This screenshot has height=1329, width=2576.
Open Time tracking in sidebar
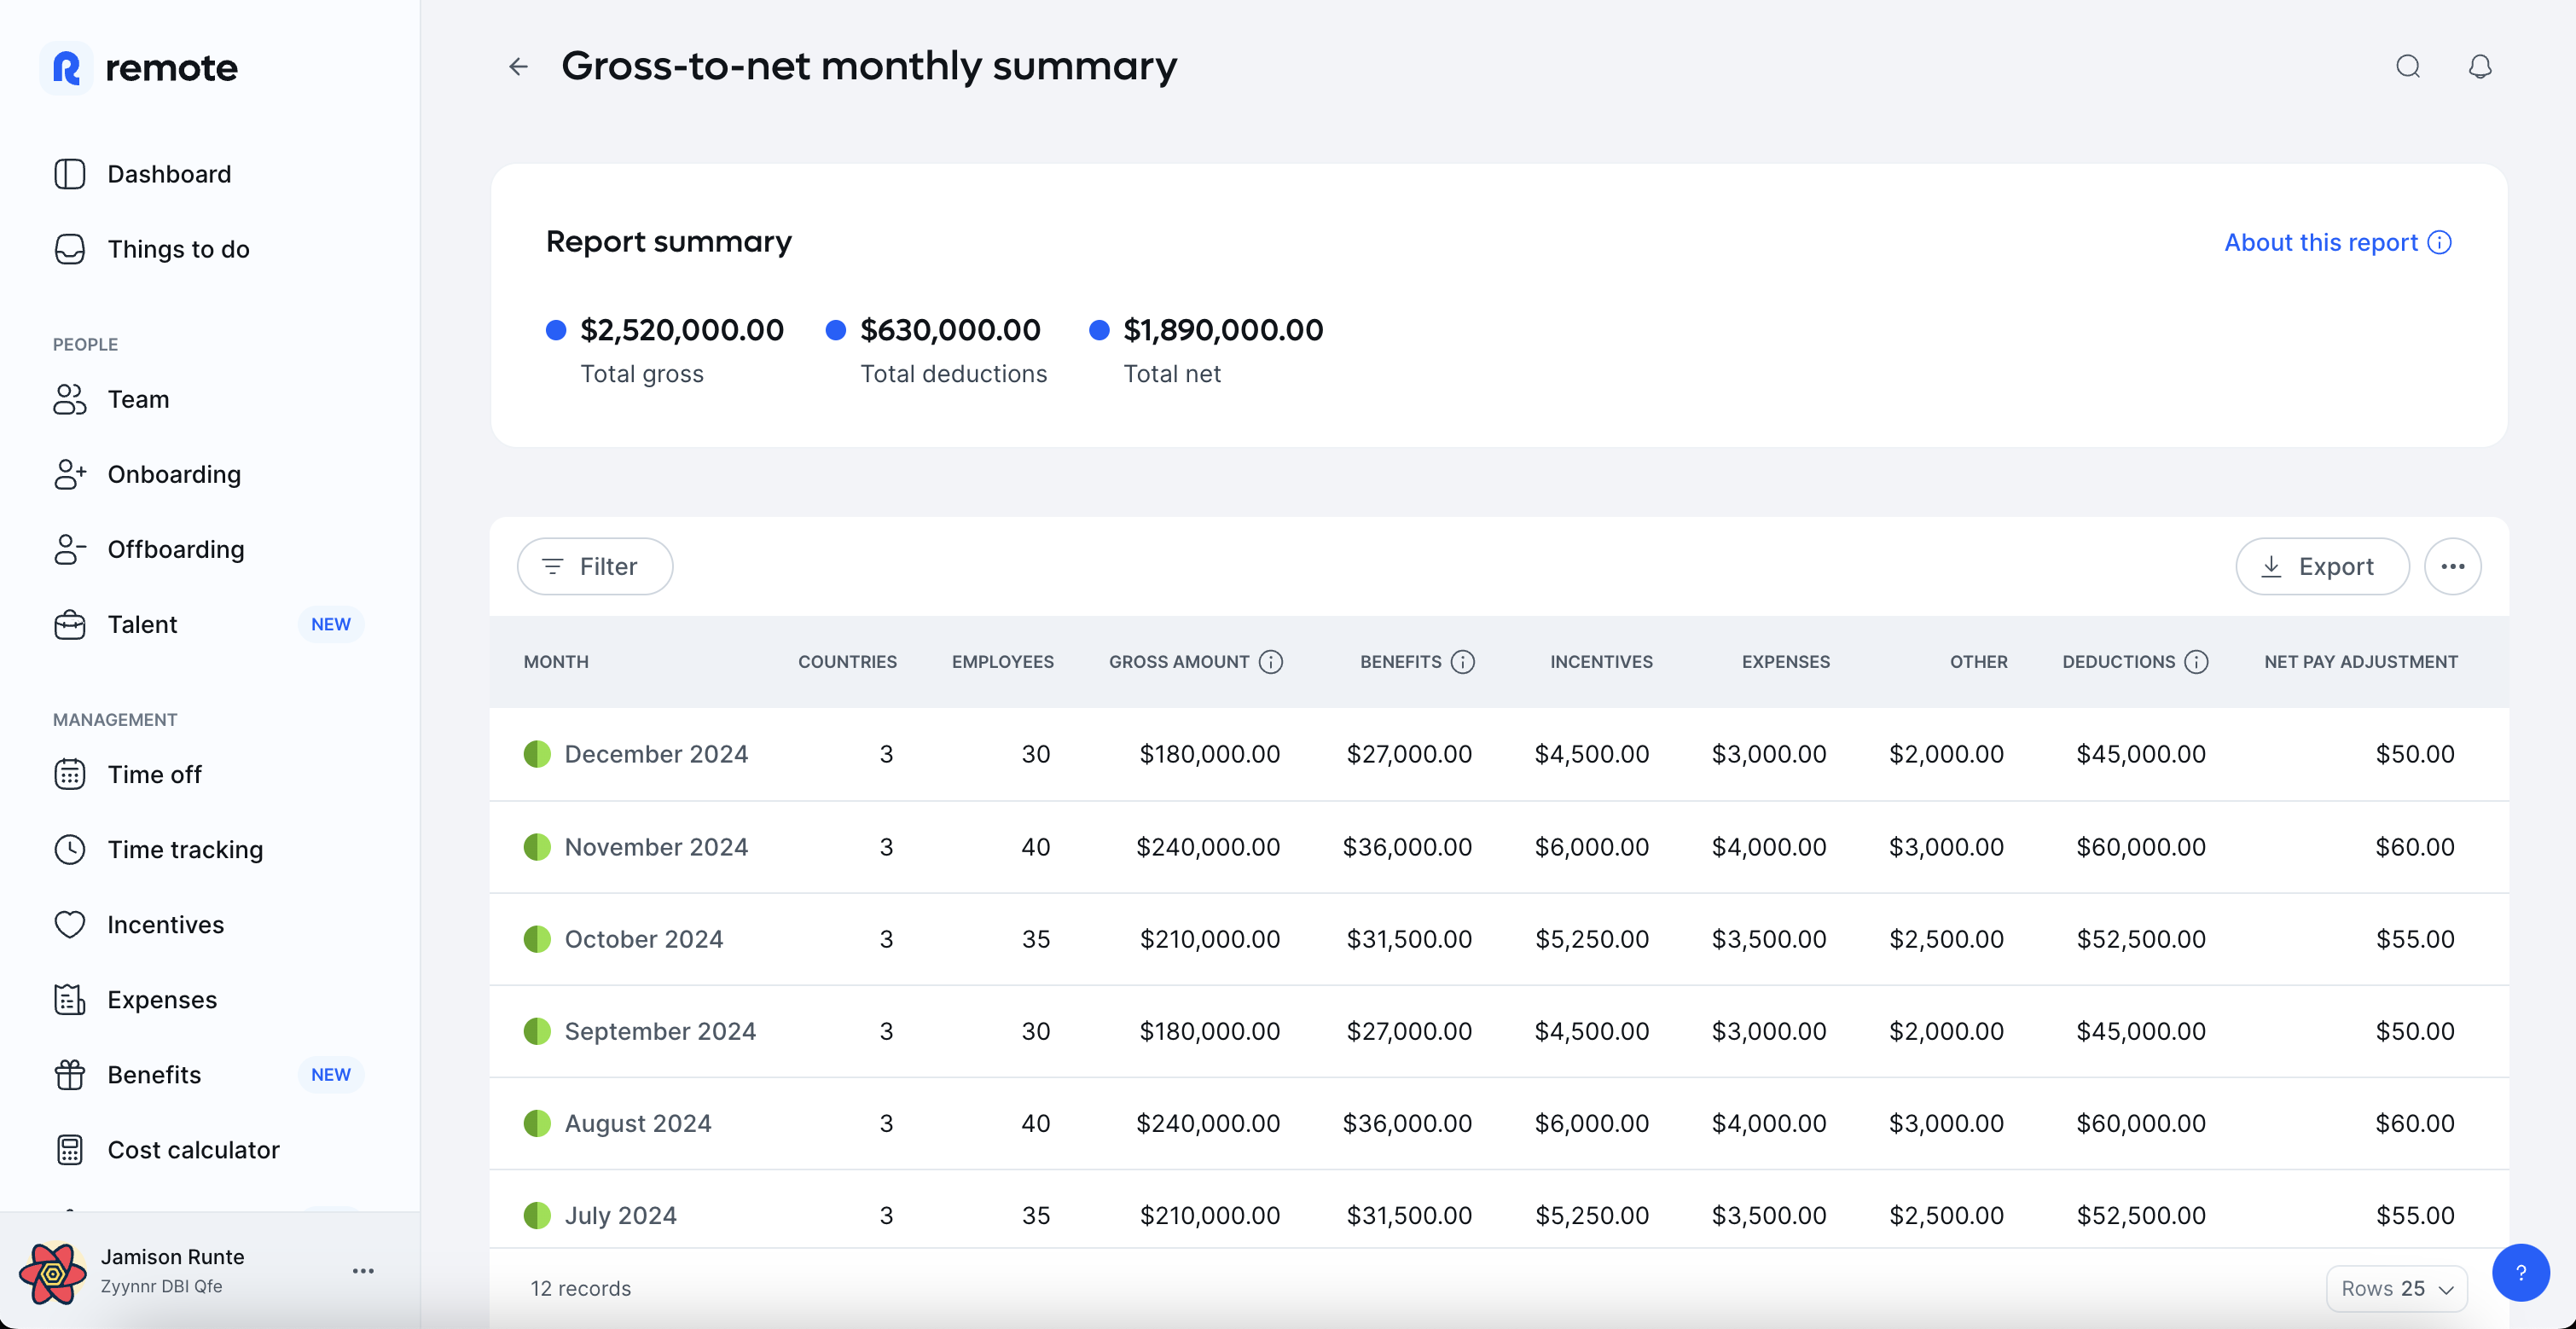pos(185,849)
